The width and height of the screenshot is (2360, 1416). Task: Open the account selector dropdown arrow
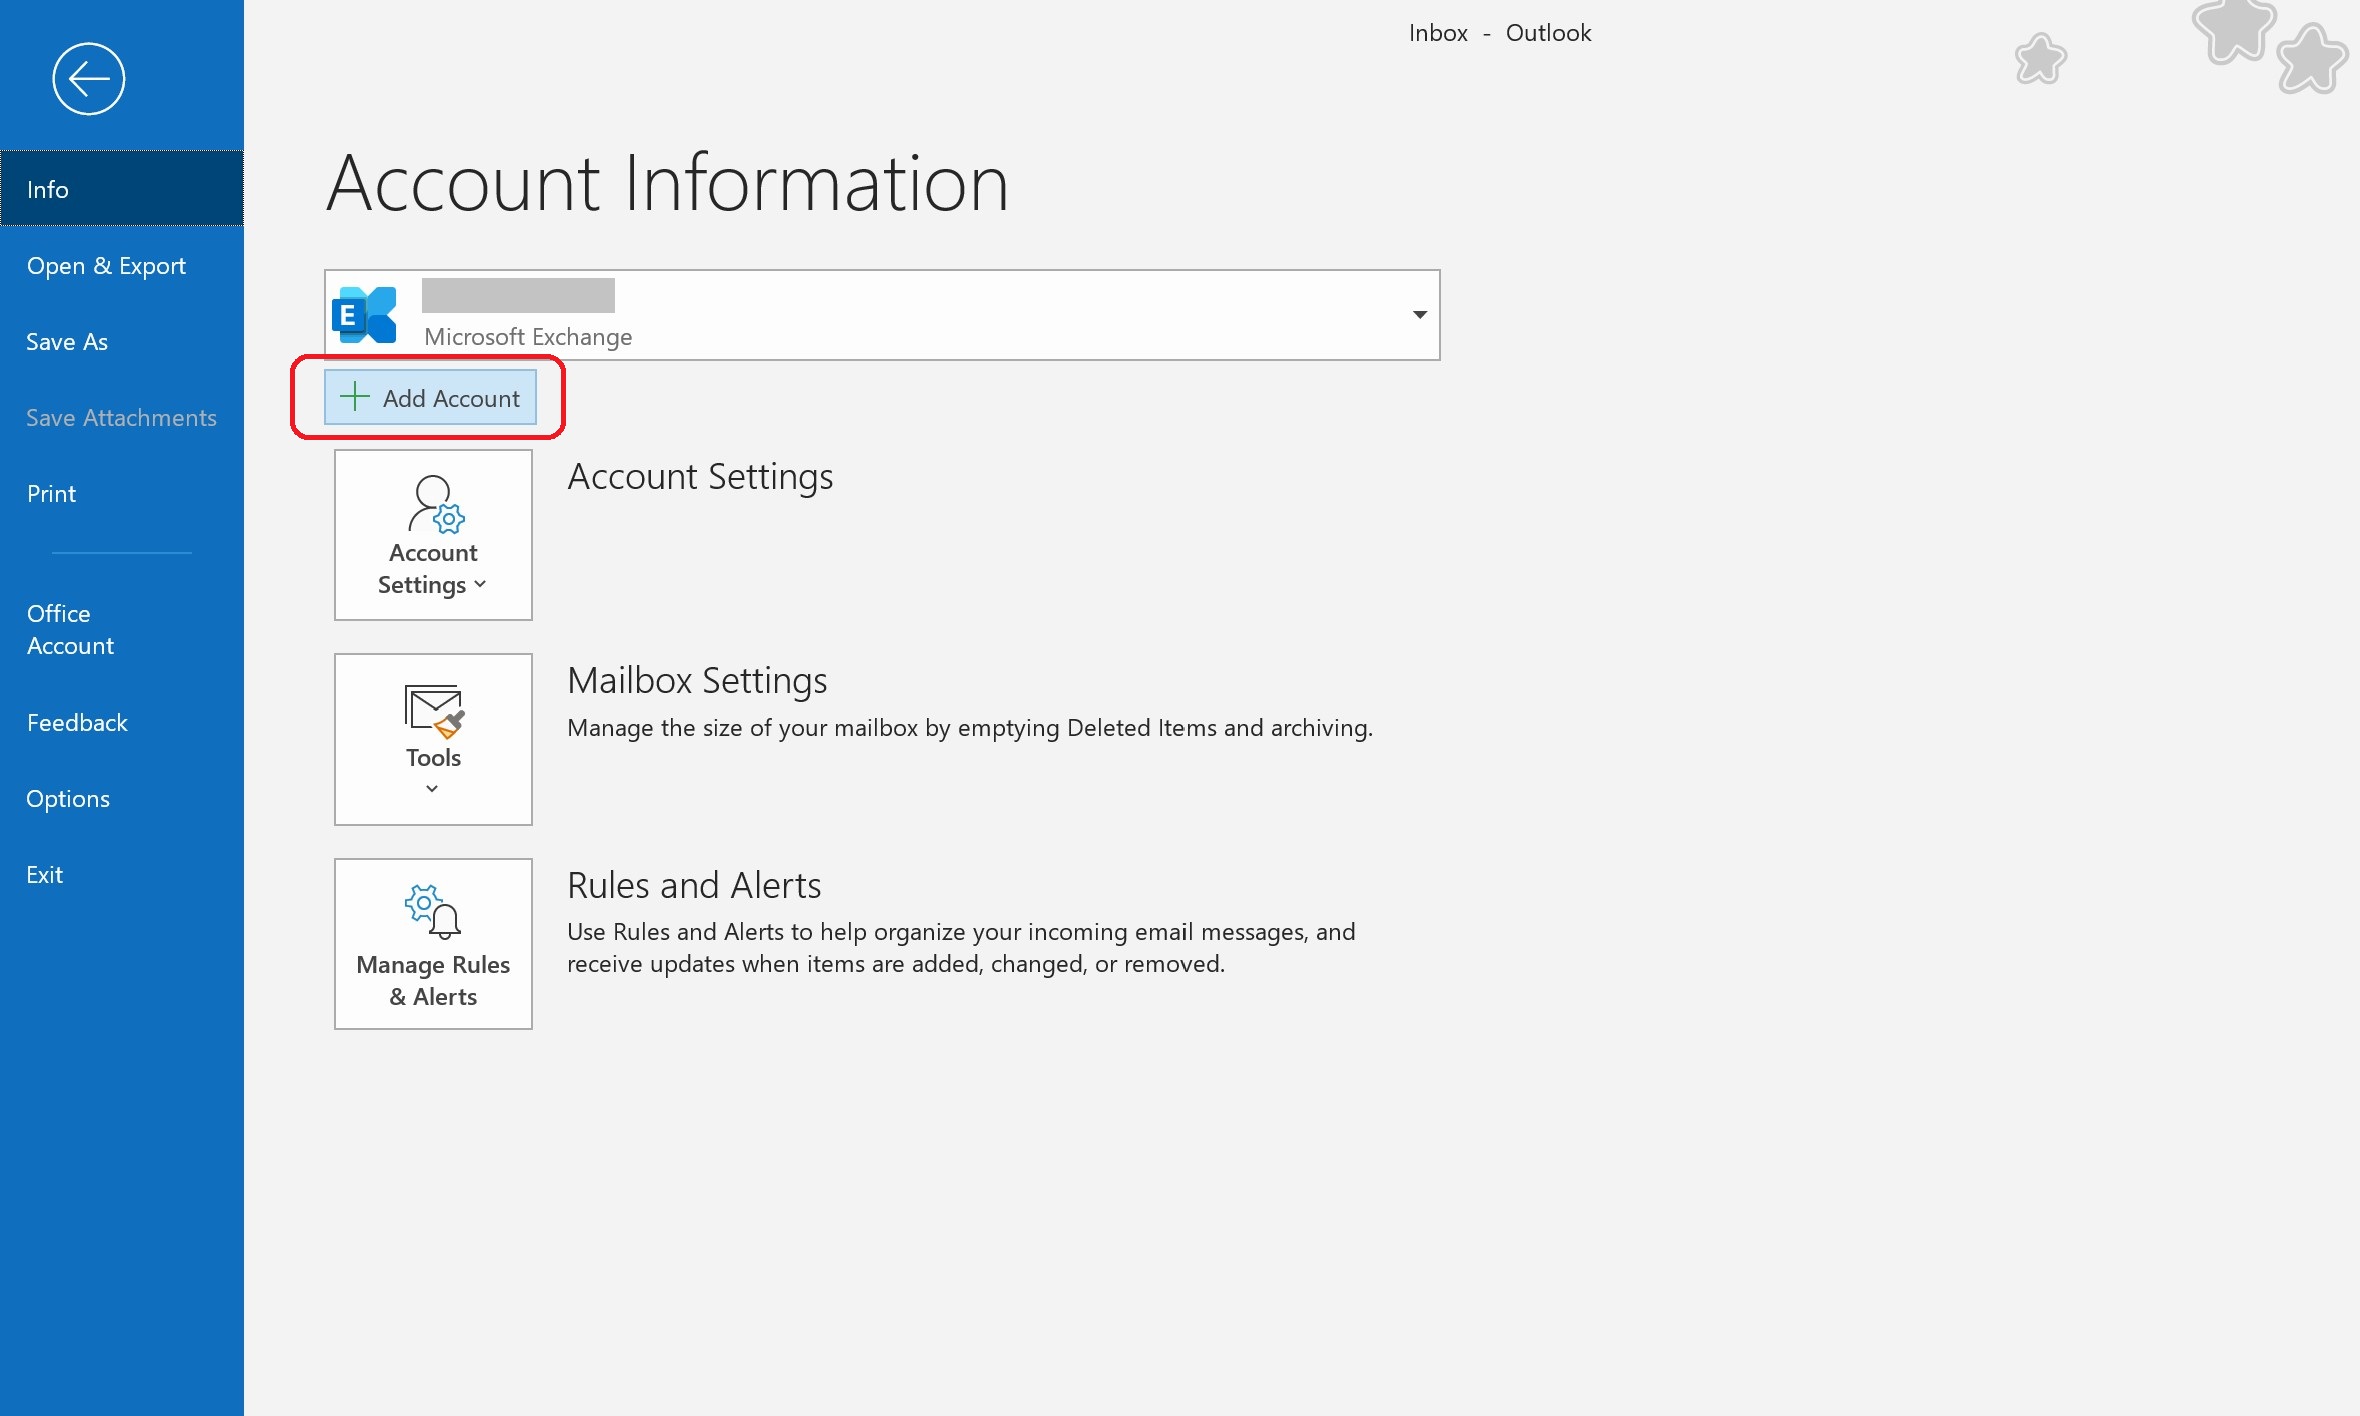(x=1419, y=315)
